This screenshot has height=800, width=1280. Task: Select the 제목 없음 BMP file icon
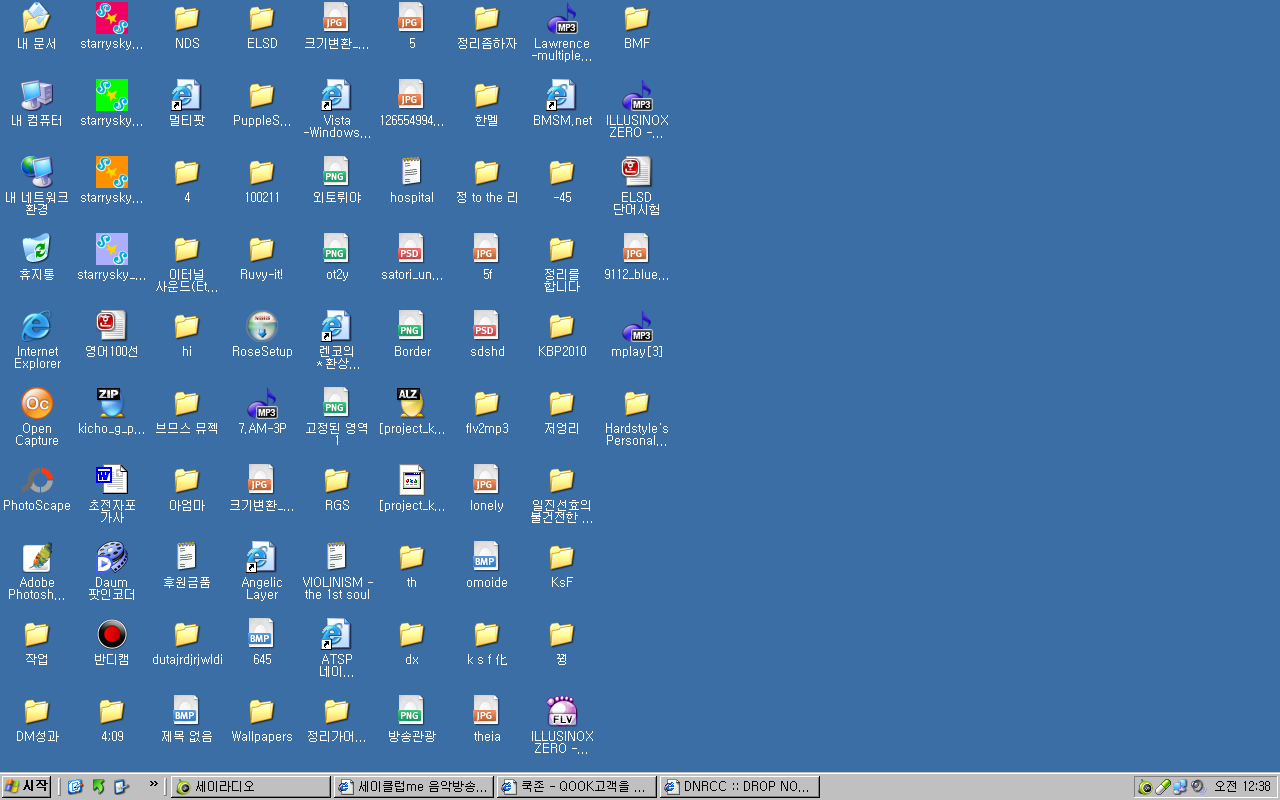point(187,712)
